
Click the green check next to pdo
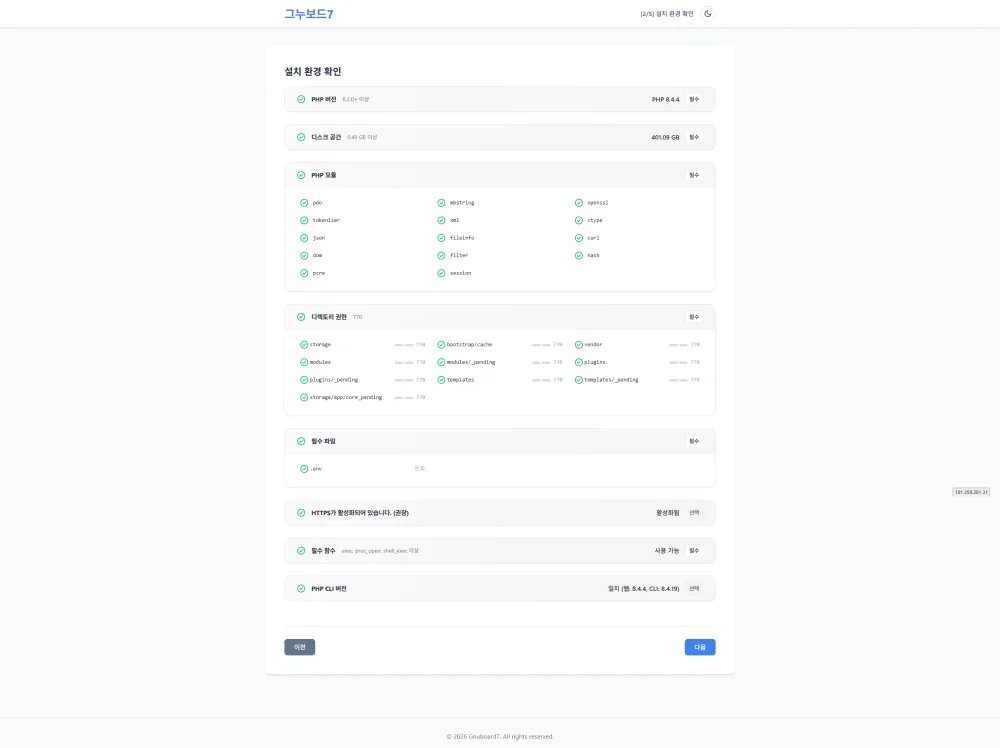[x=304, y=203]
